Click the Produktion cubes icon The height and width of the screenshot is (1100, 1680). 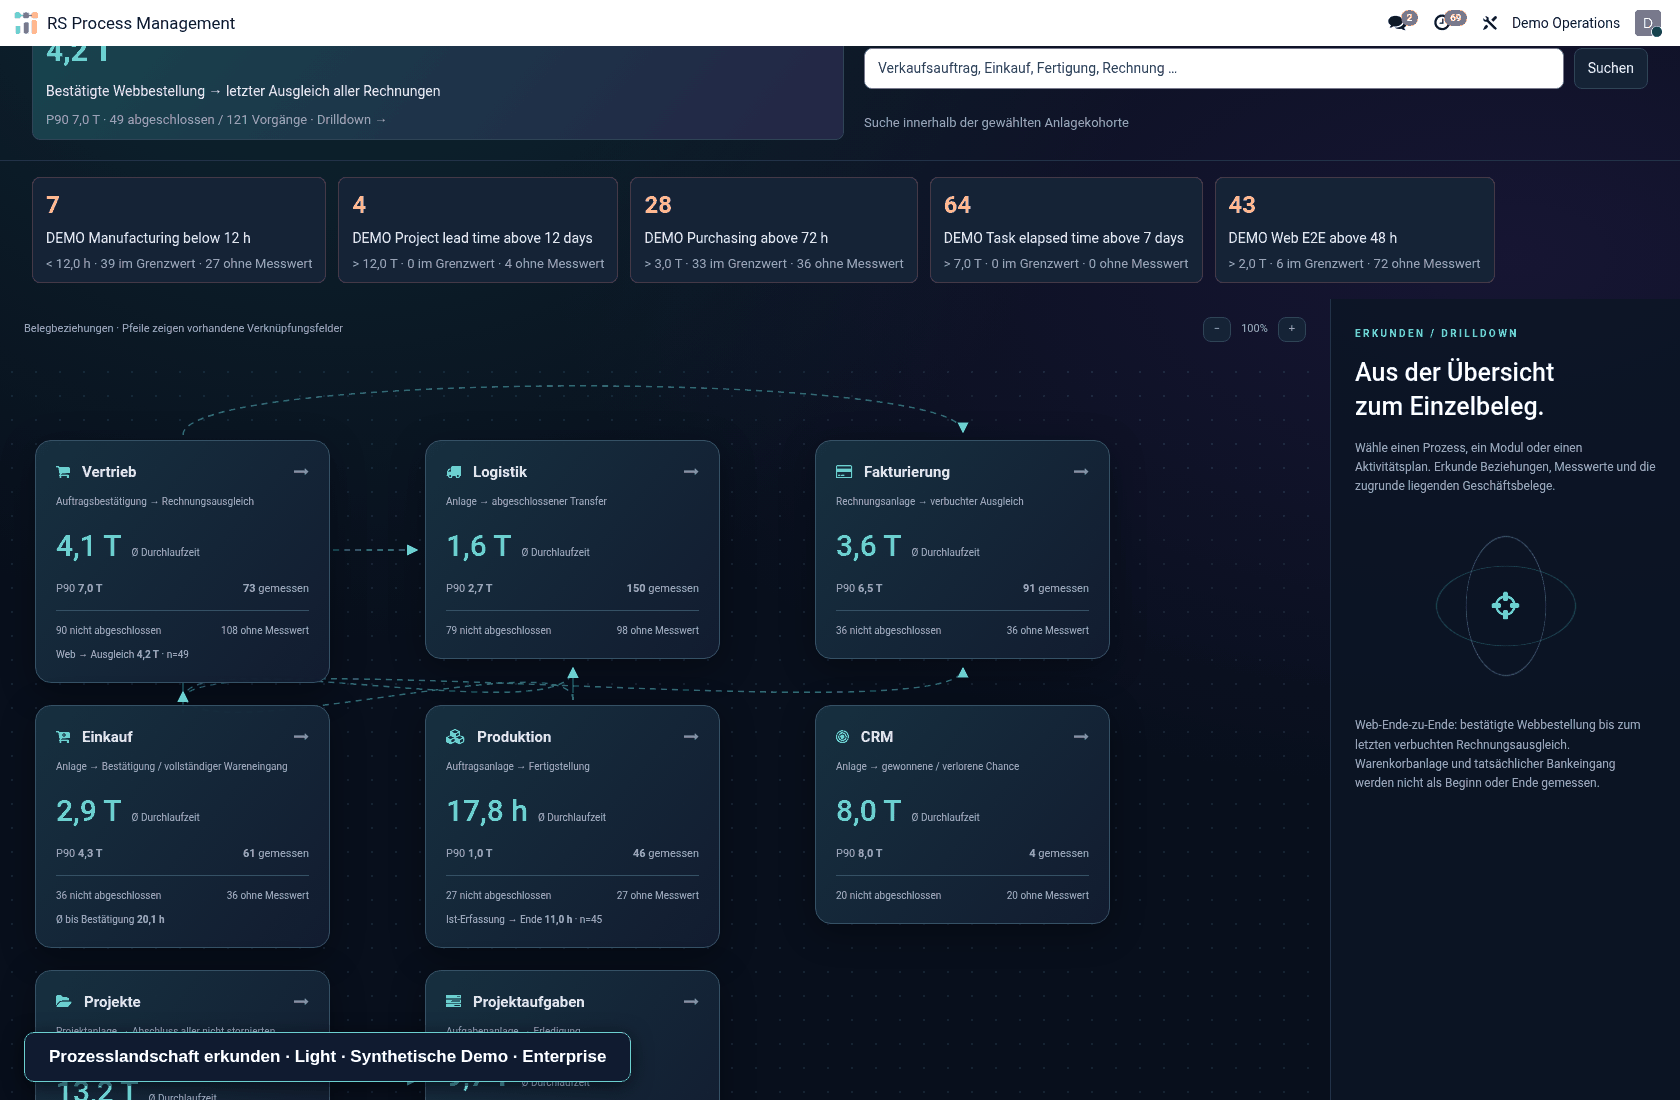click(x=456, y=737)
